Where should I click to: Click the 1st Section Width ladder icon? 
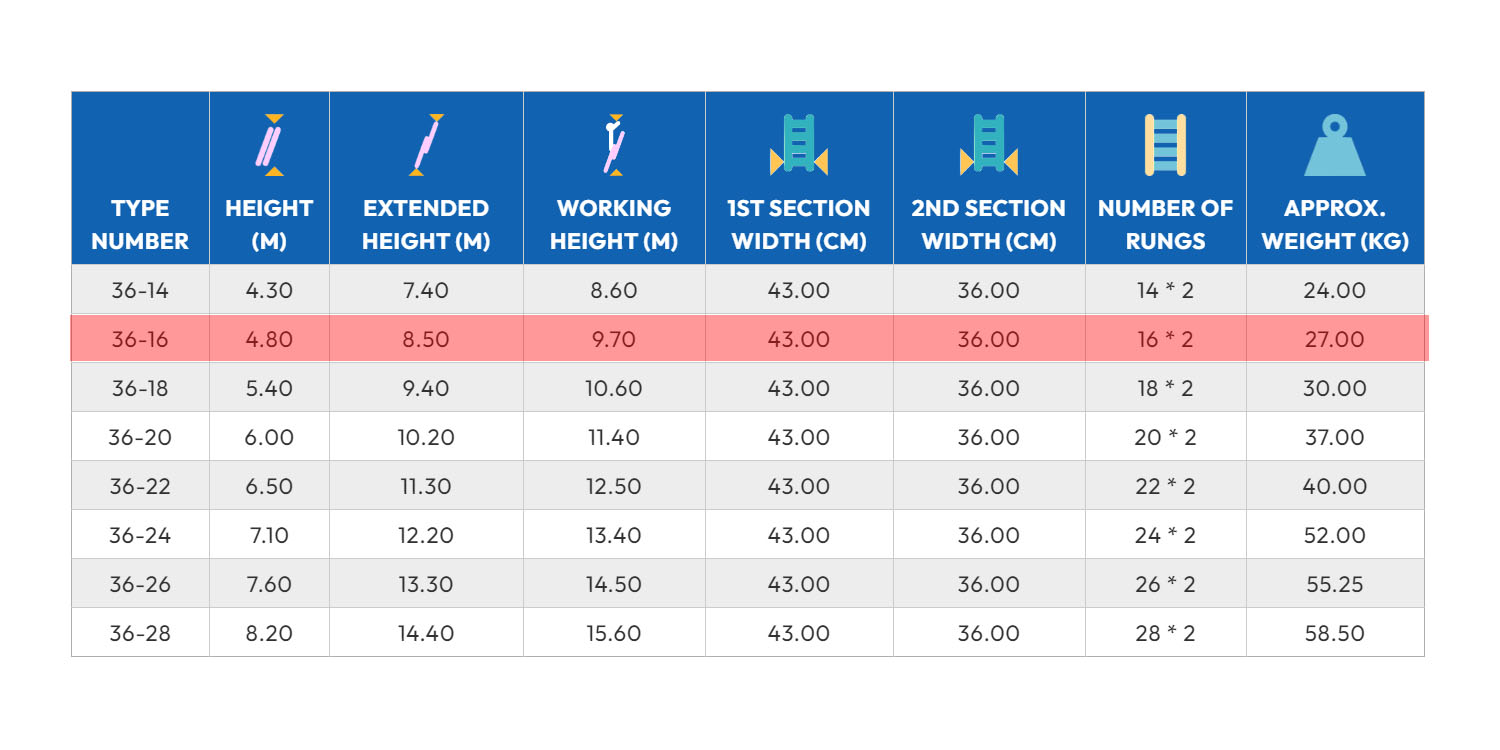click(798, 146)
